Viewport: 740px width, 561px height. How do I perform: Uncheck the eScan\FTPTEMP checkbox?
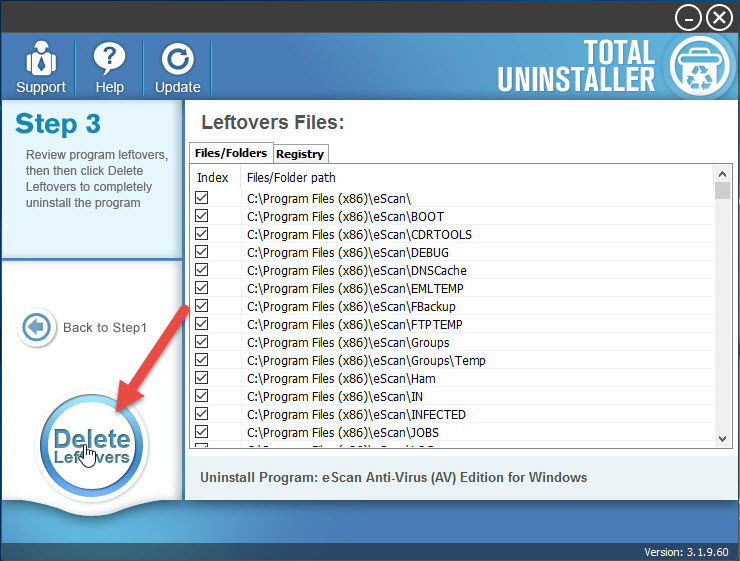(202, 324)
